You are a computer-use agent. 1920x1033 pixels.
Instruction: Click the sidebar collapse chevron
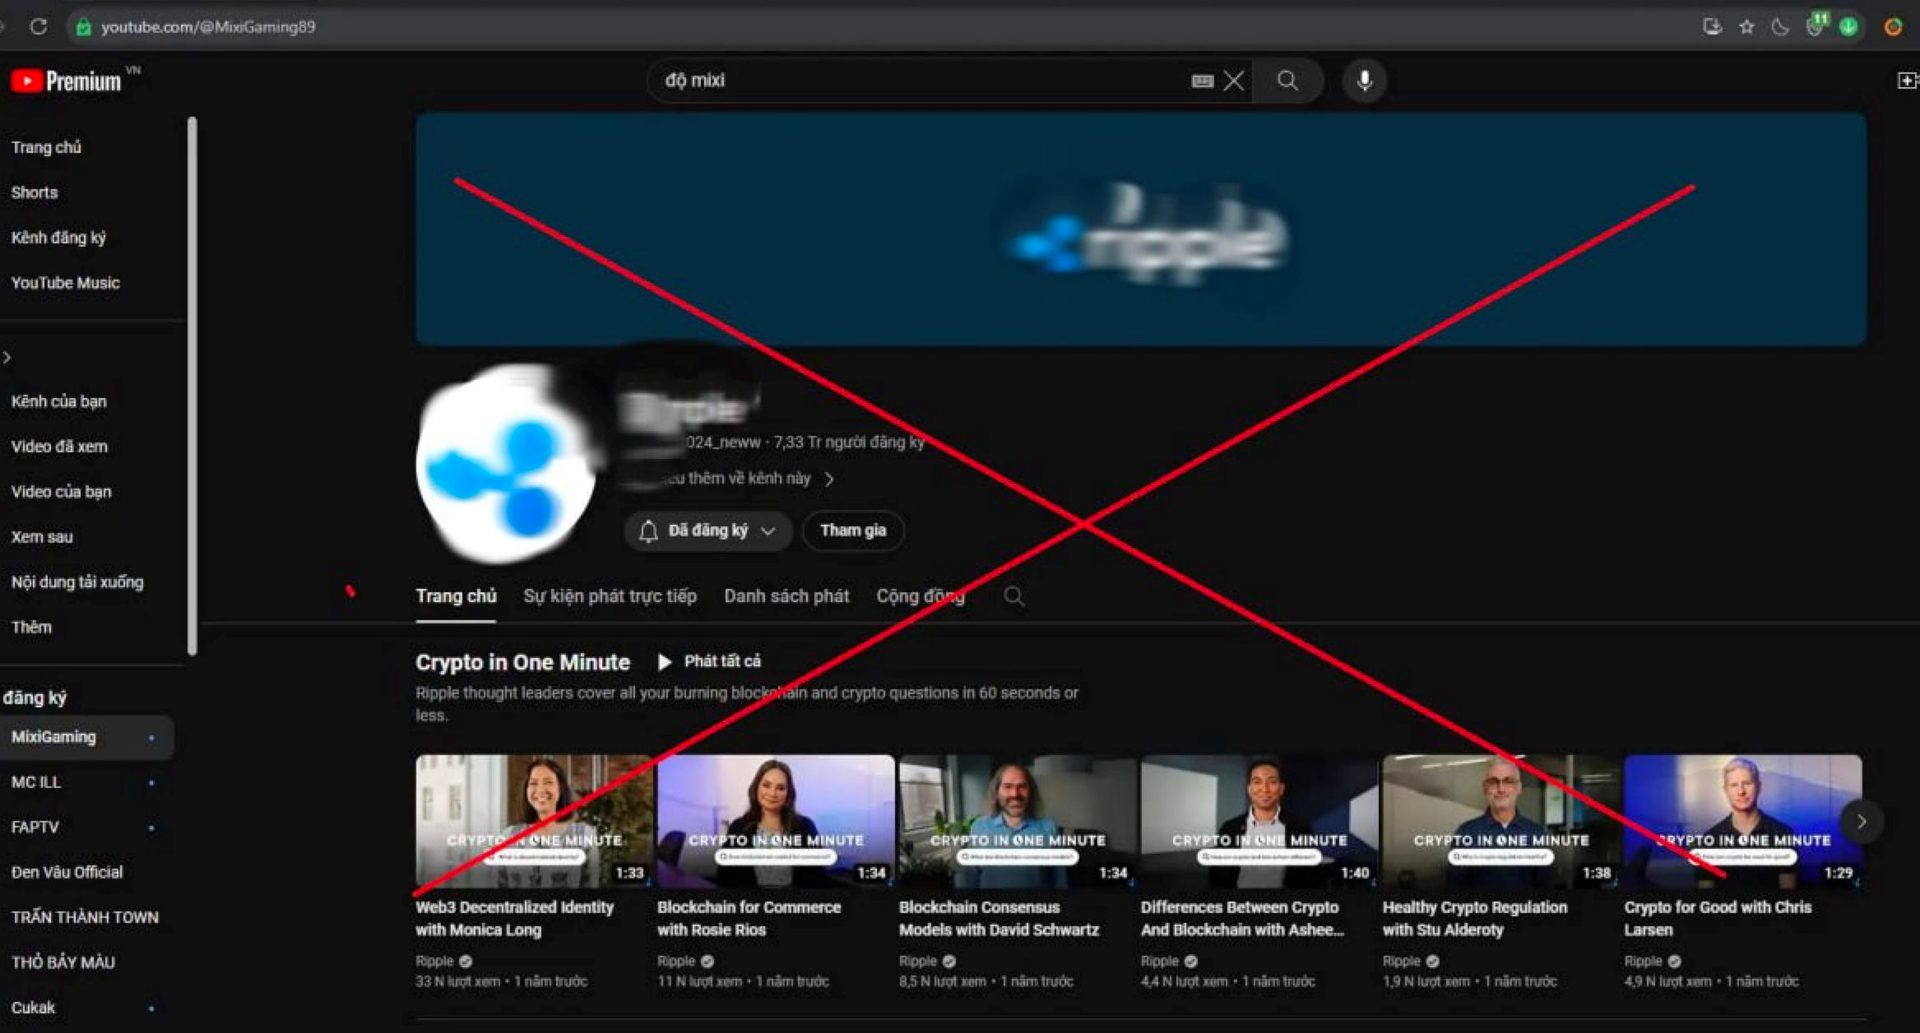point(7,356)
